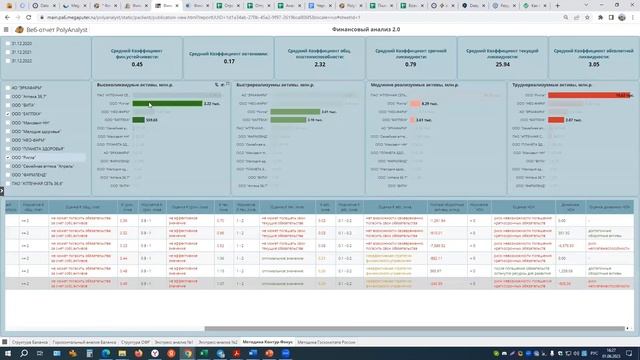The image size is (640, 360).
Task: Click the Средний Коэффициент автономии 0.17 card
Action: click(229, 58)
